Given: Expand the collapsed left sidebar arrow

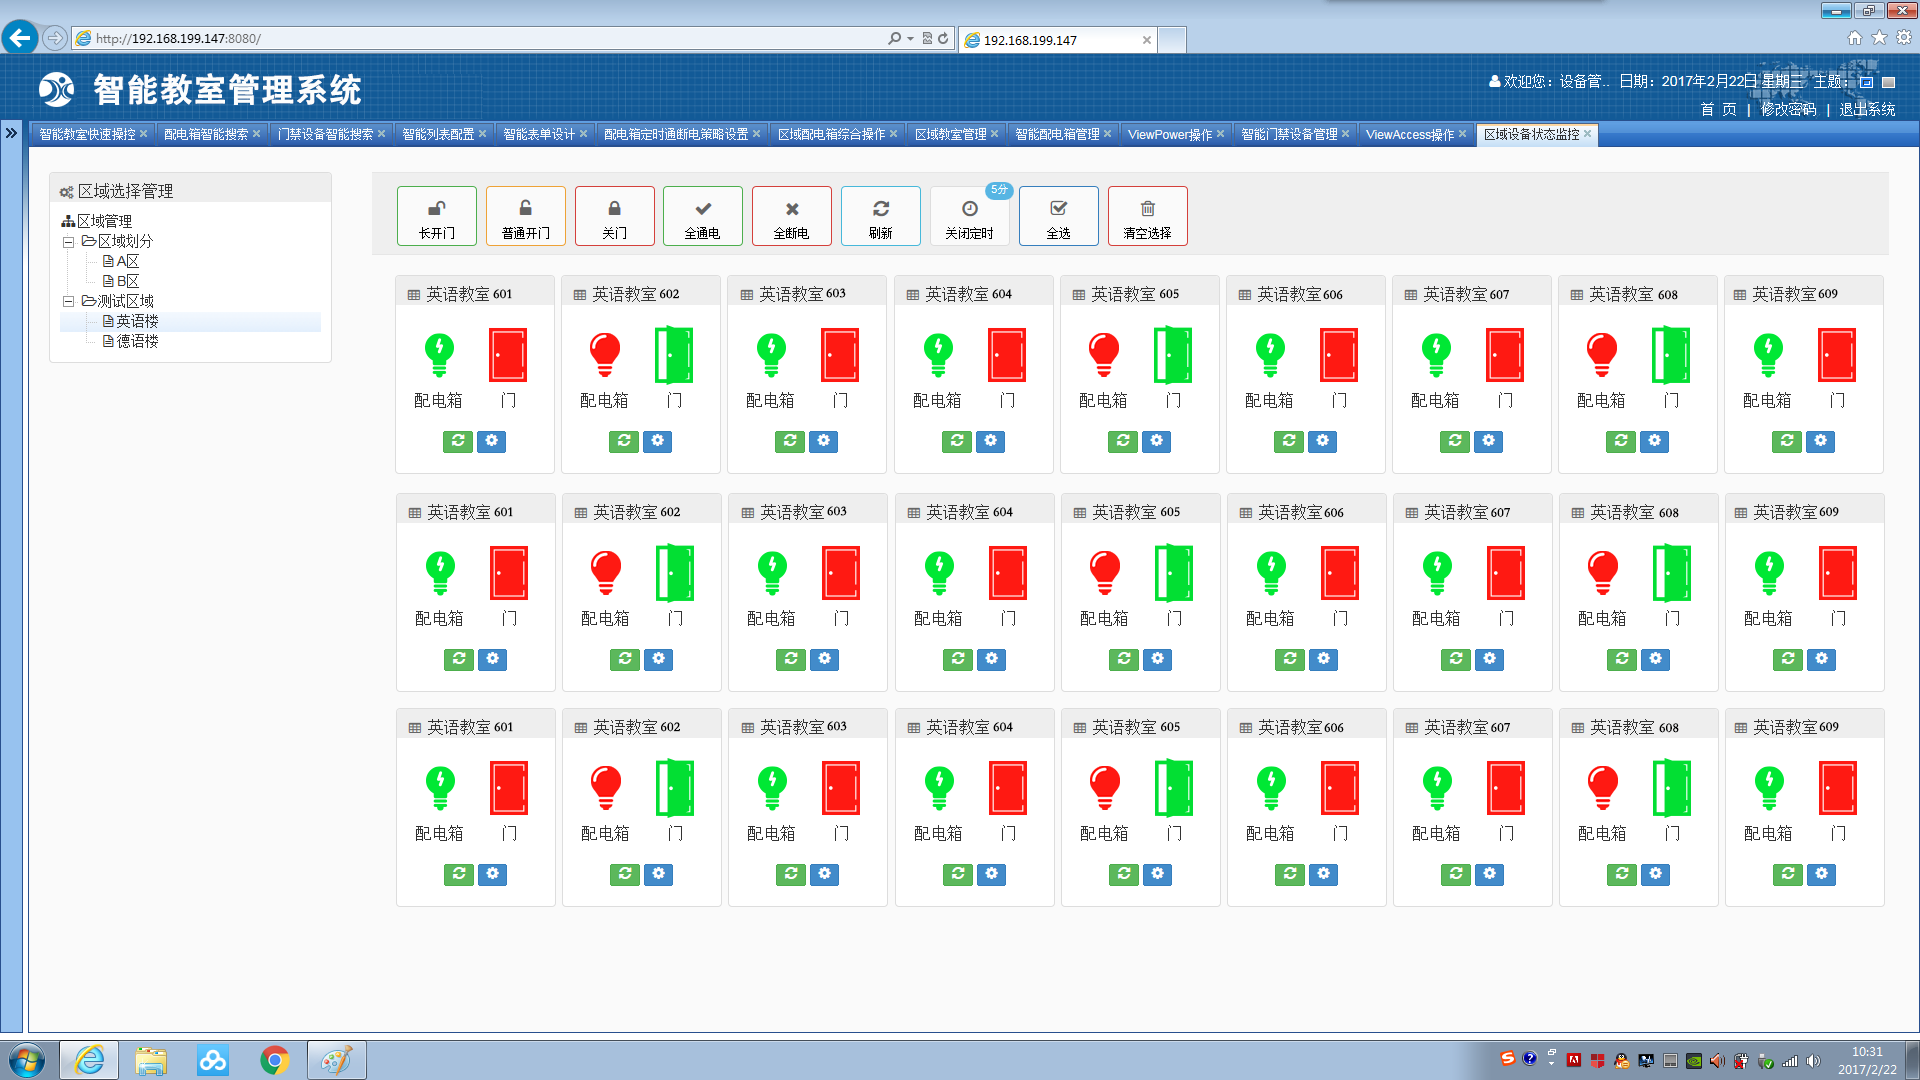Looking at the screenshot, I should [x=11, y=133].
